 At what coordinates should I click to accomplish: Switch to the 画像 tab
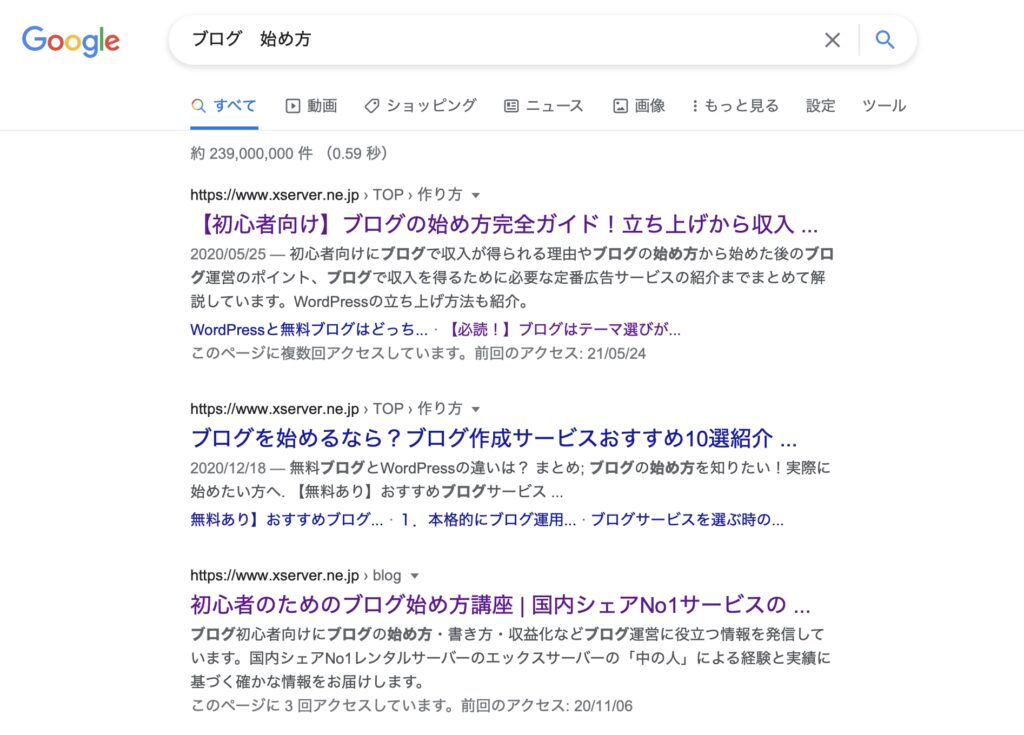(x=639, y=106)
